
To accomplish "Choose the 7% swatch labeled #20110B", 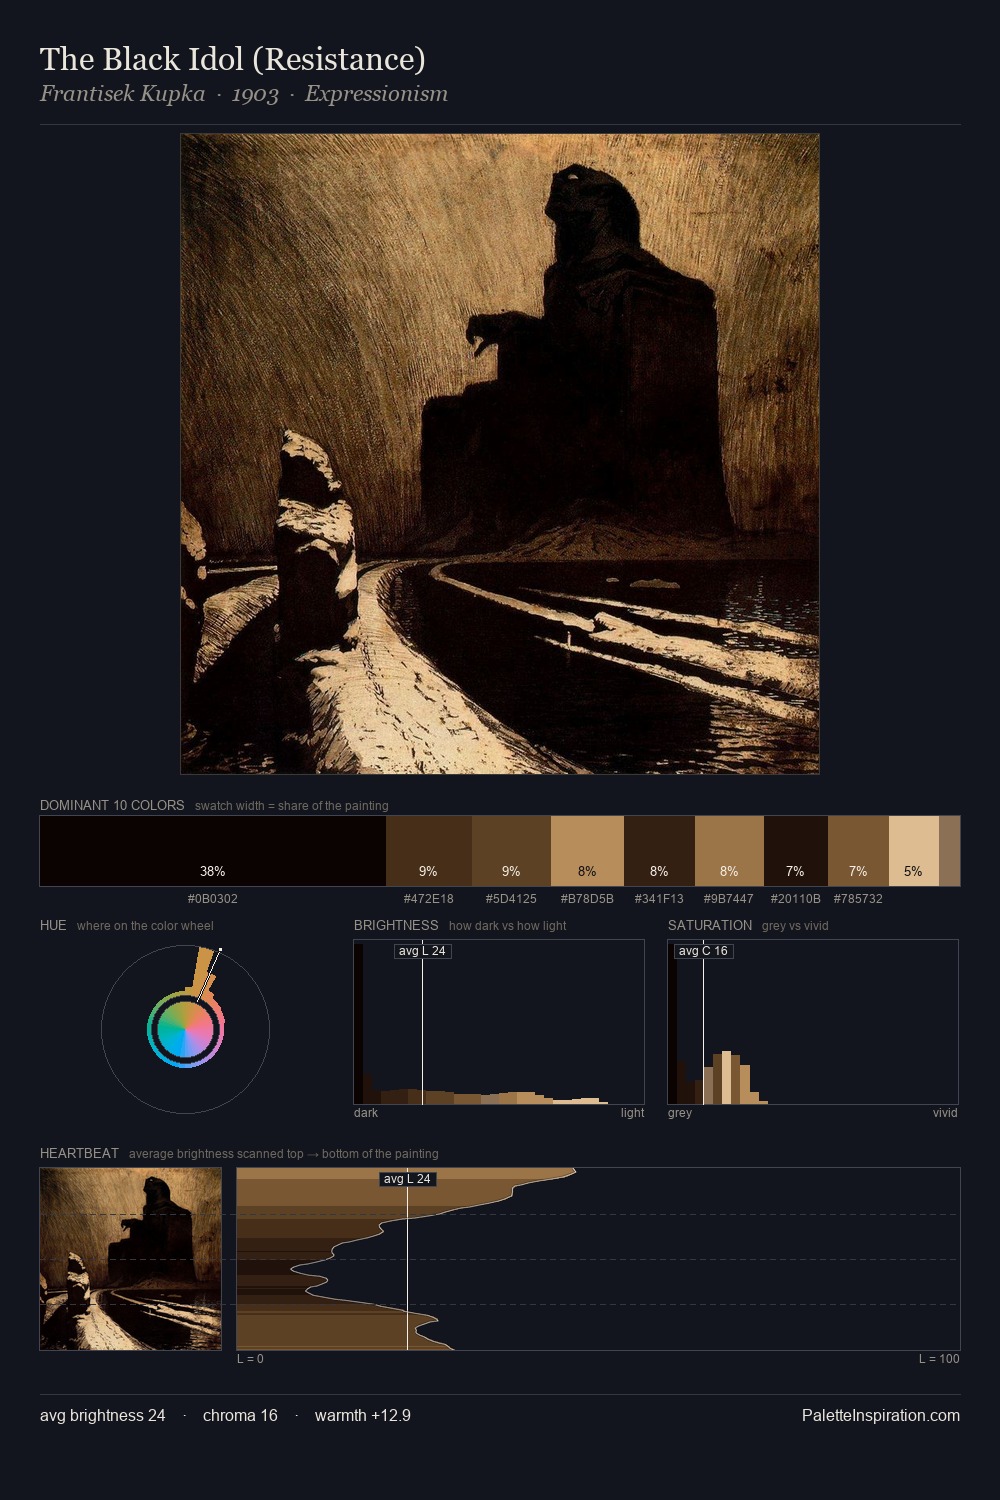I will [x=796, y=851].
